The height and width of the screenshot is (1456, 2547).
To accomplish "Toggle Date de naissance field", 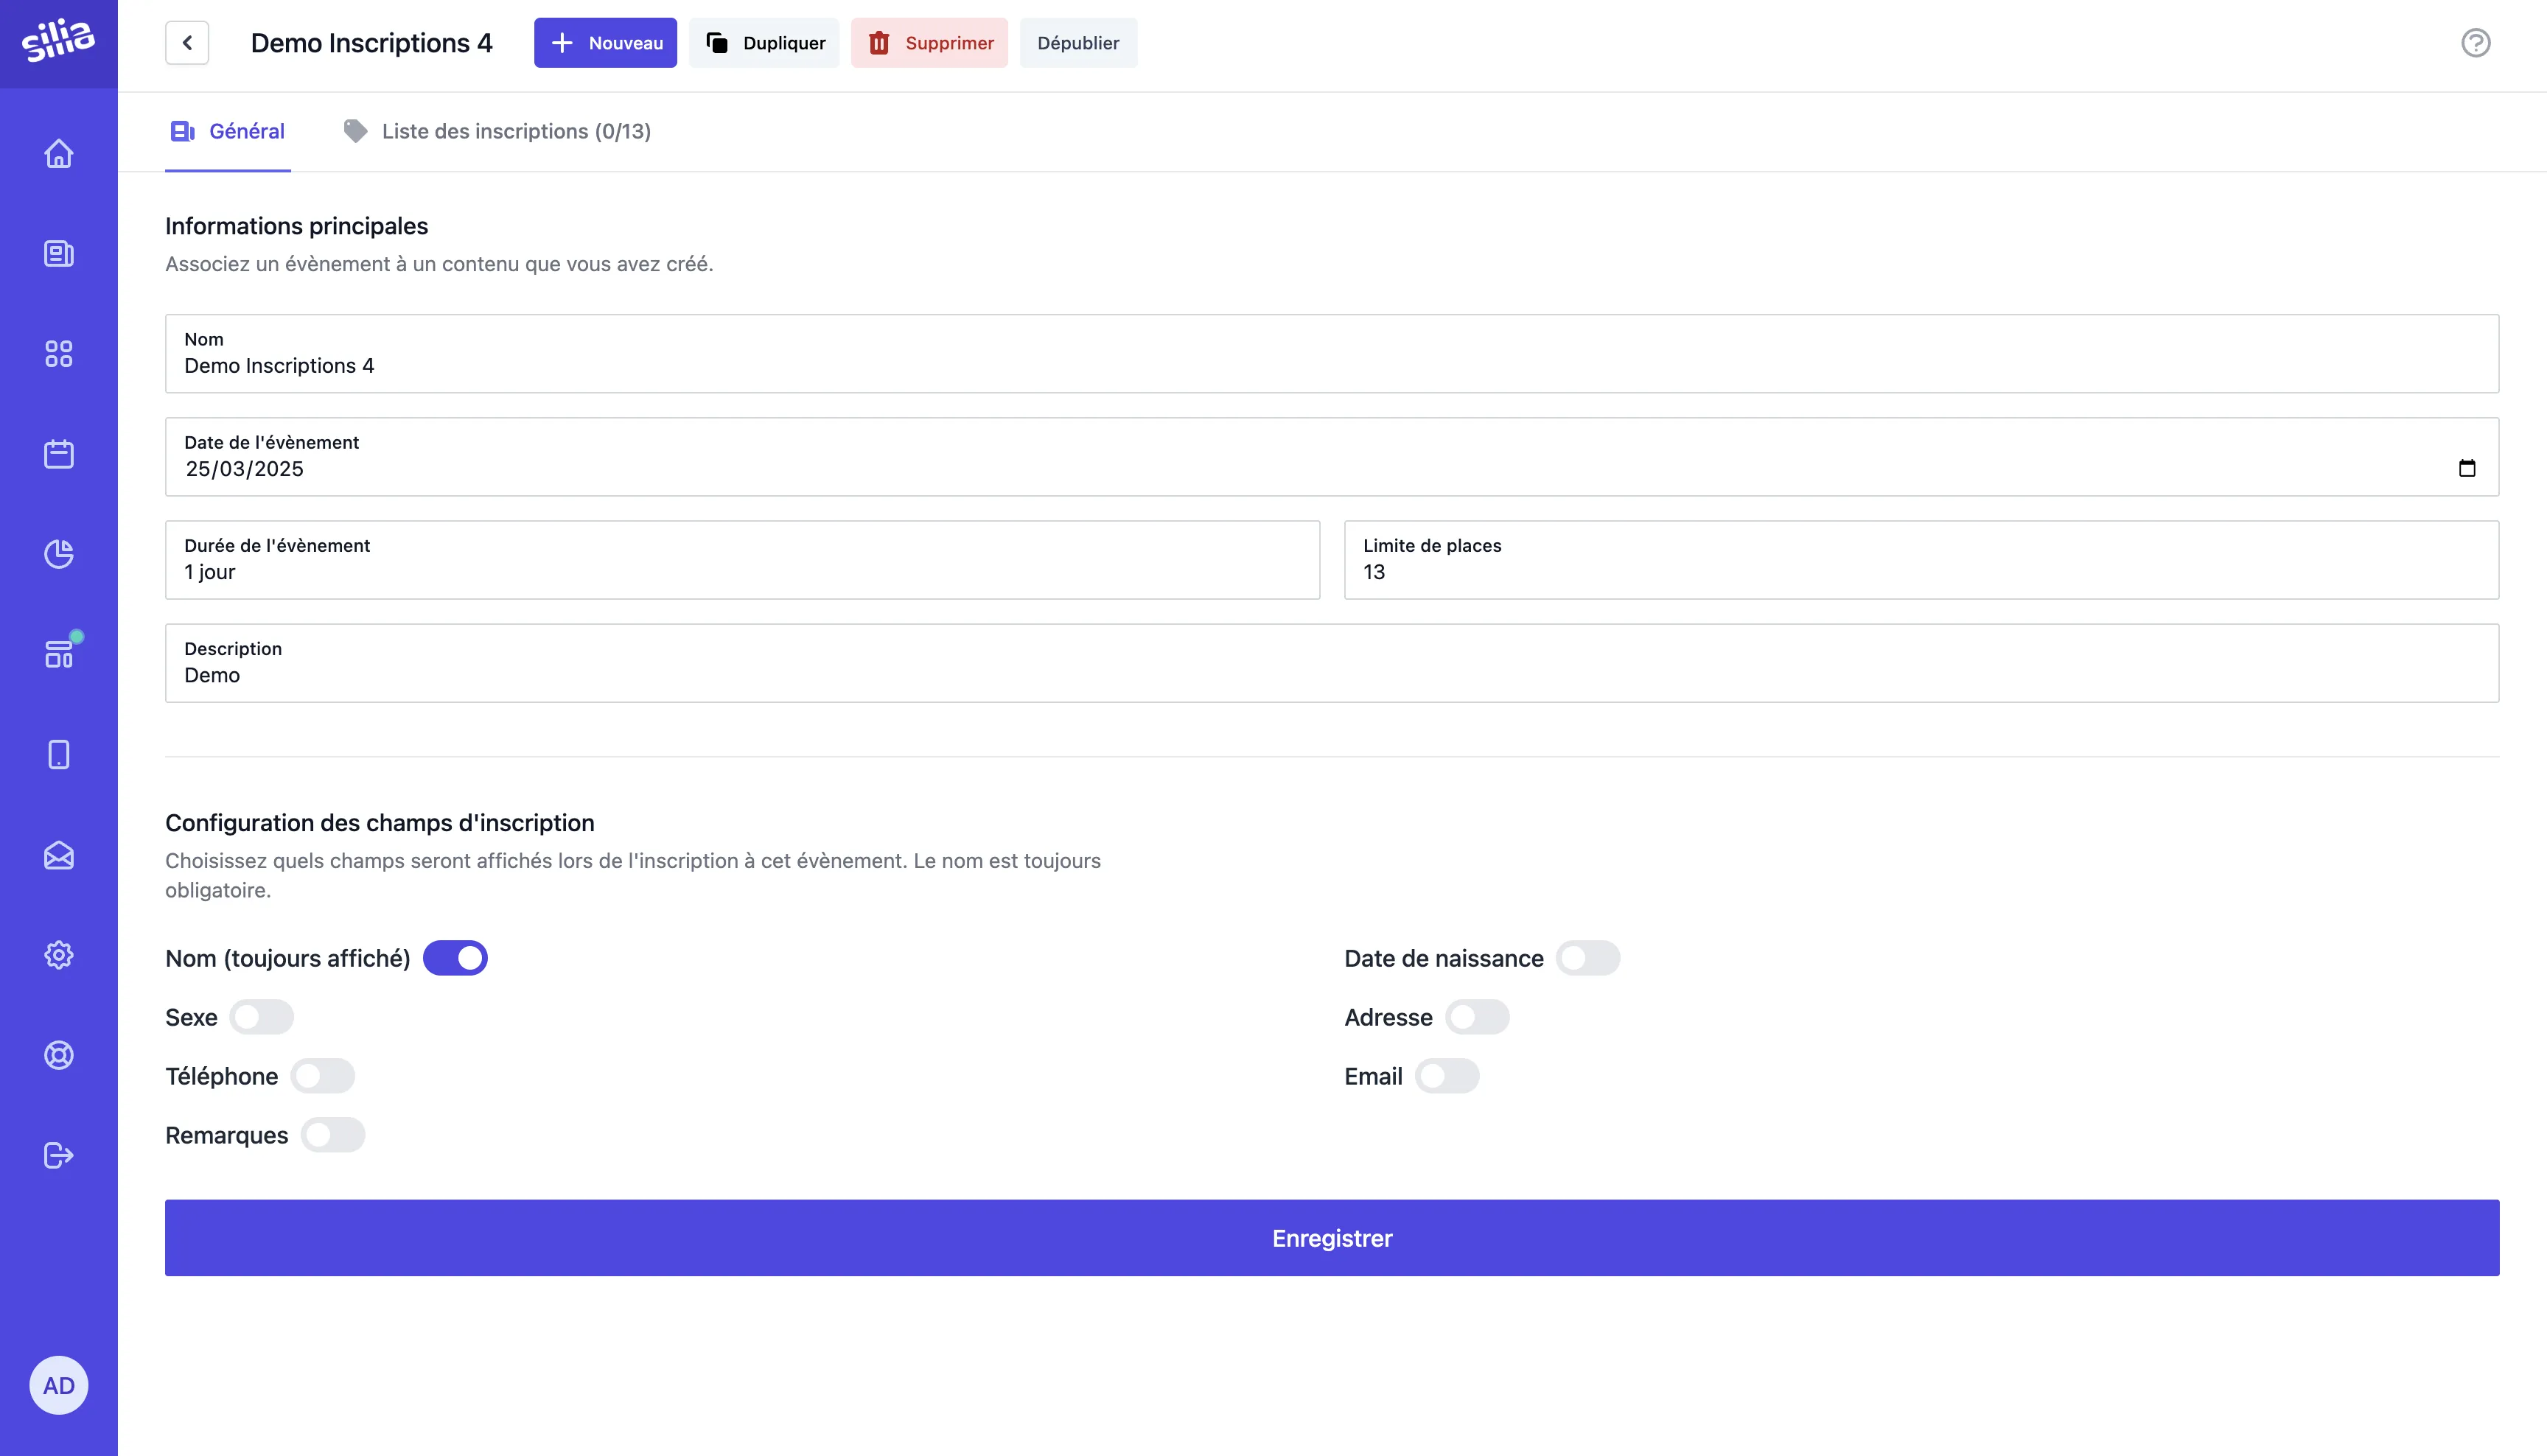I will 1587,958.
